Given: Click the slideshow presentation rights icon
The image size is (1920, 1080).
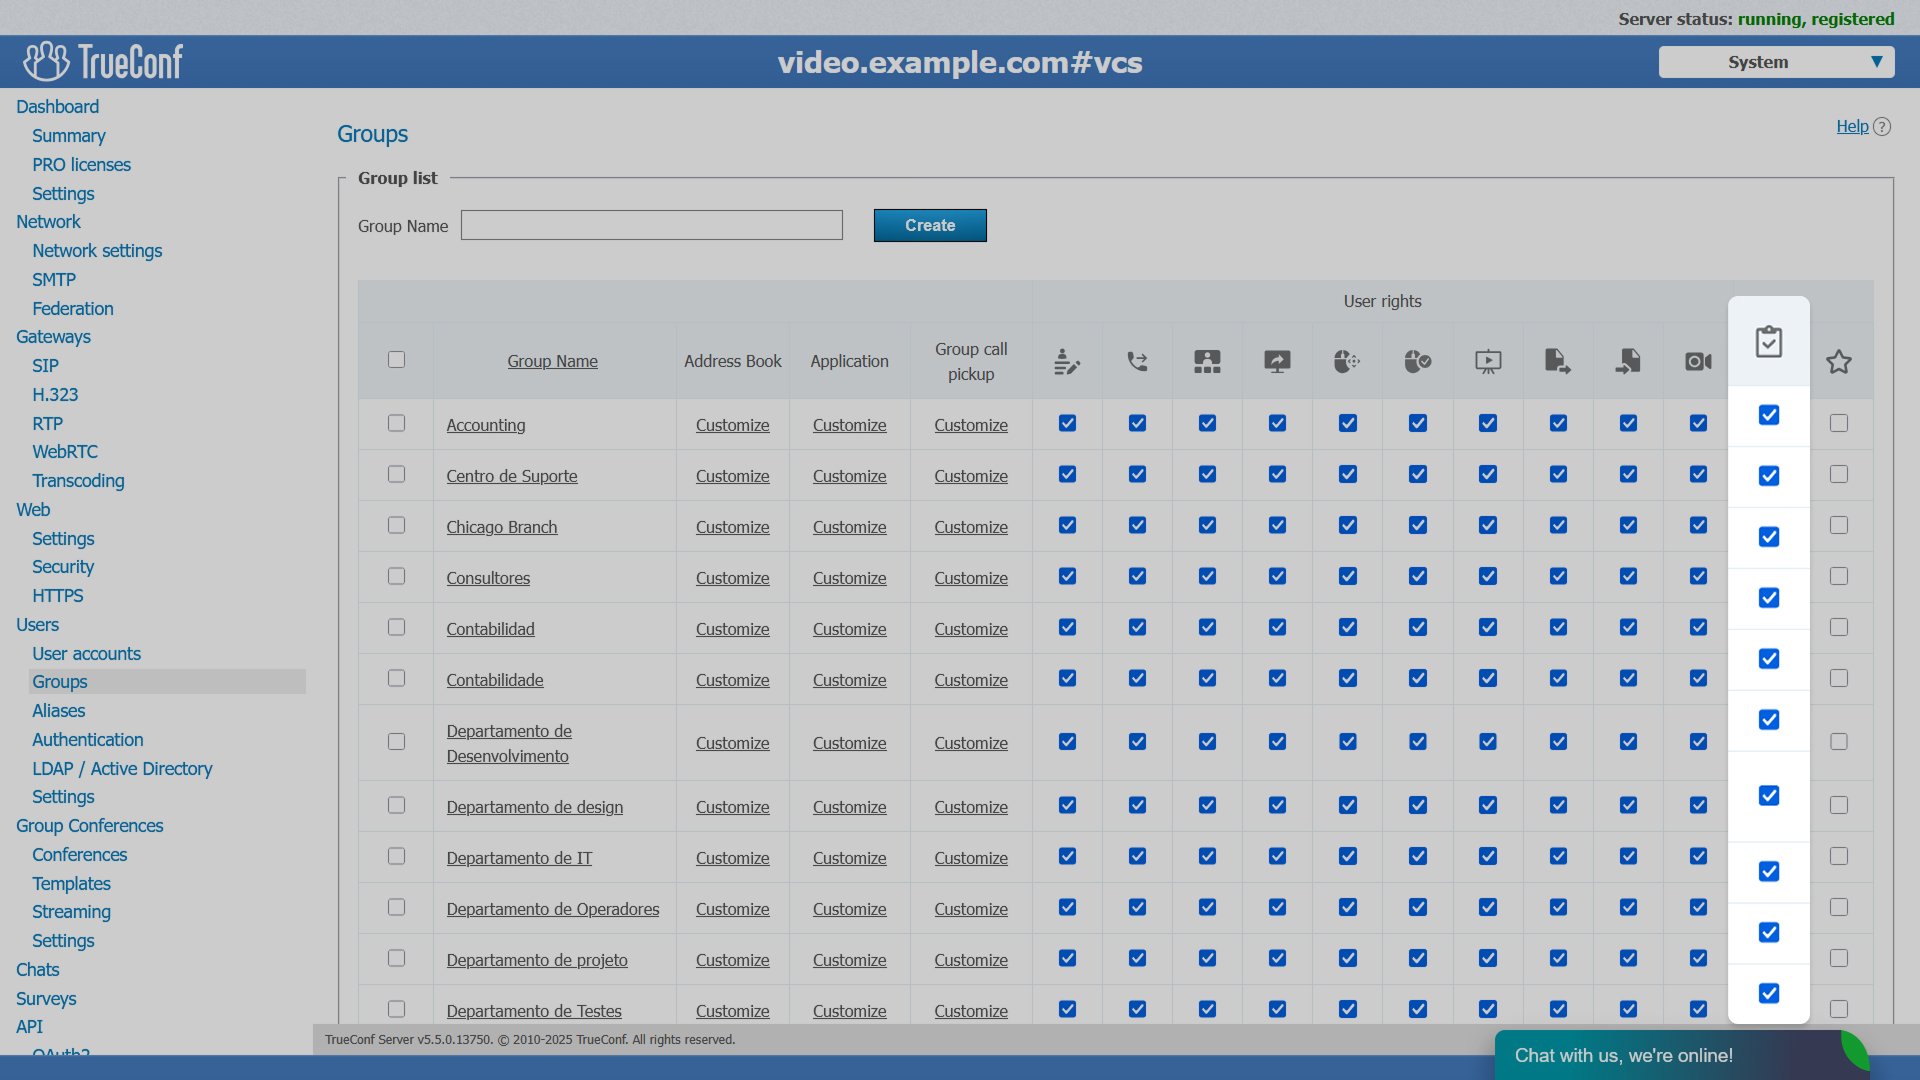Looking at the screenshot, I should pyautogui.click(x=1488, y=361).
